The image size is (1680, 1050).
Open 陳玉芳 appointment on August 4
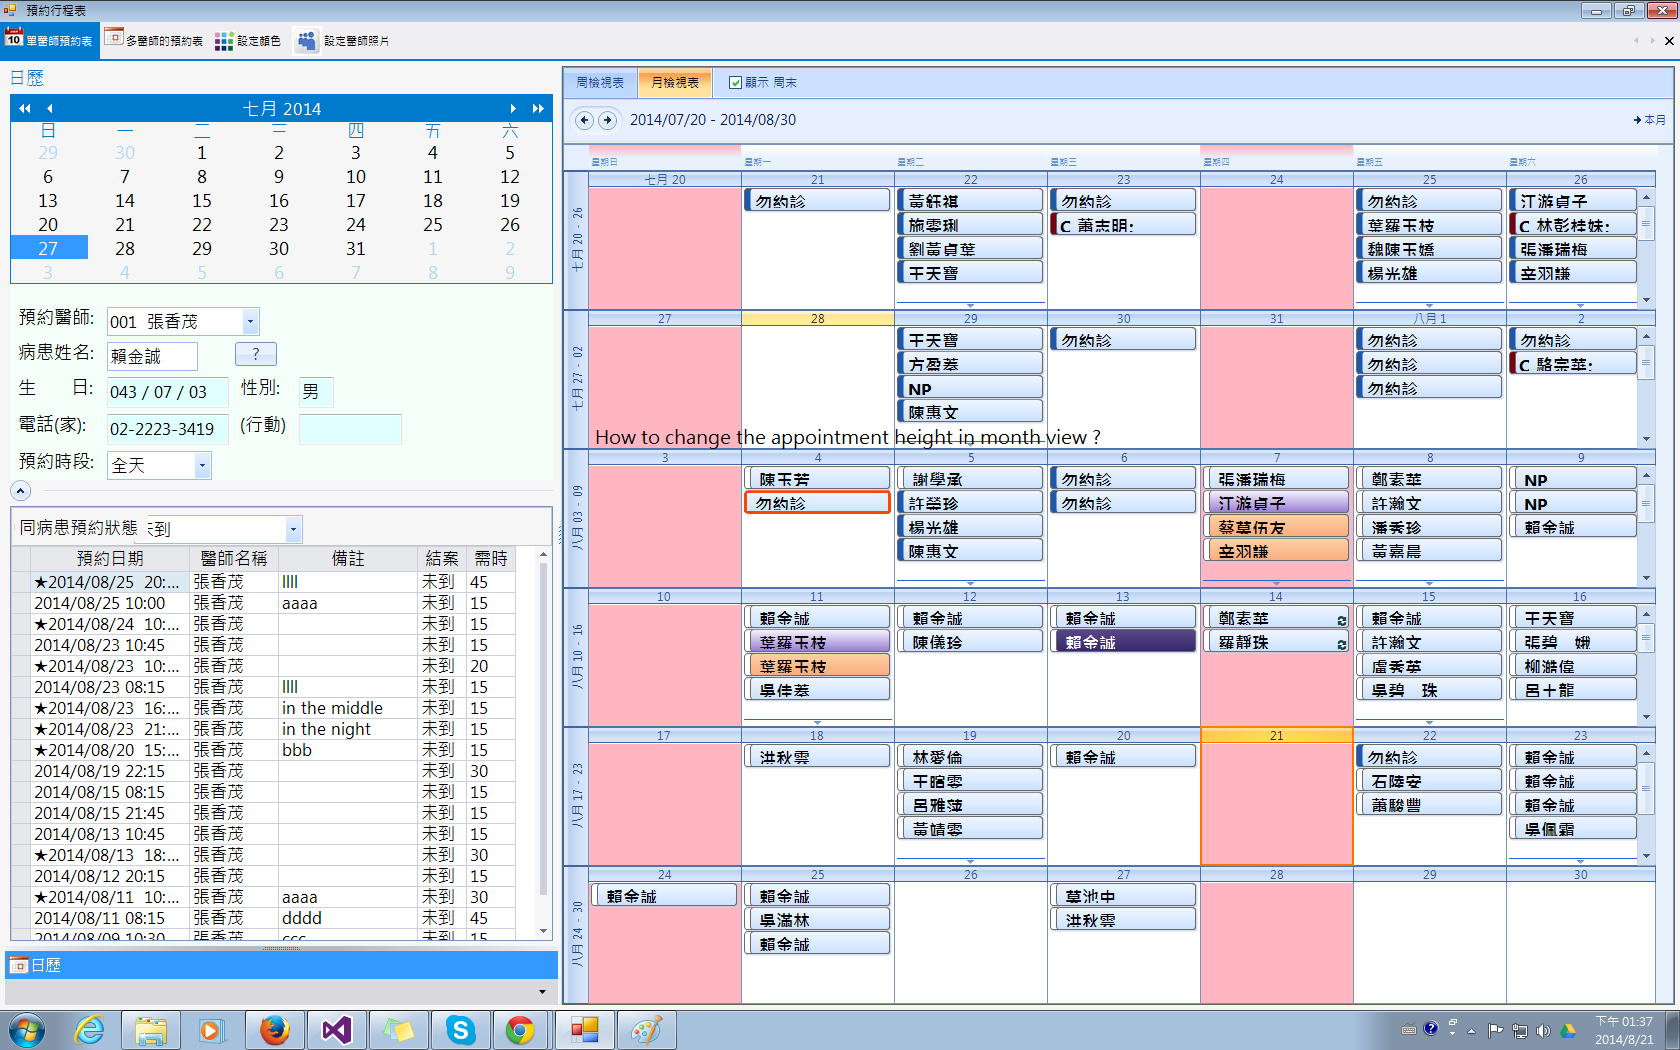coord(817,479)
